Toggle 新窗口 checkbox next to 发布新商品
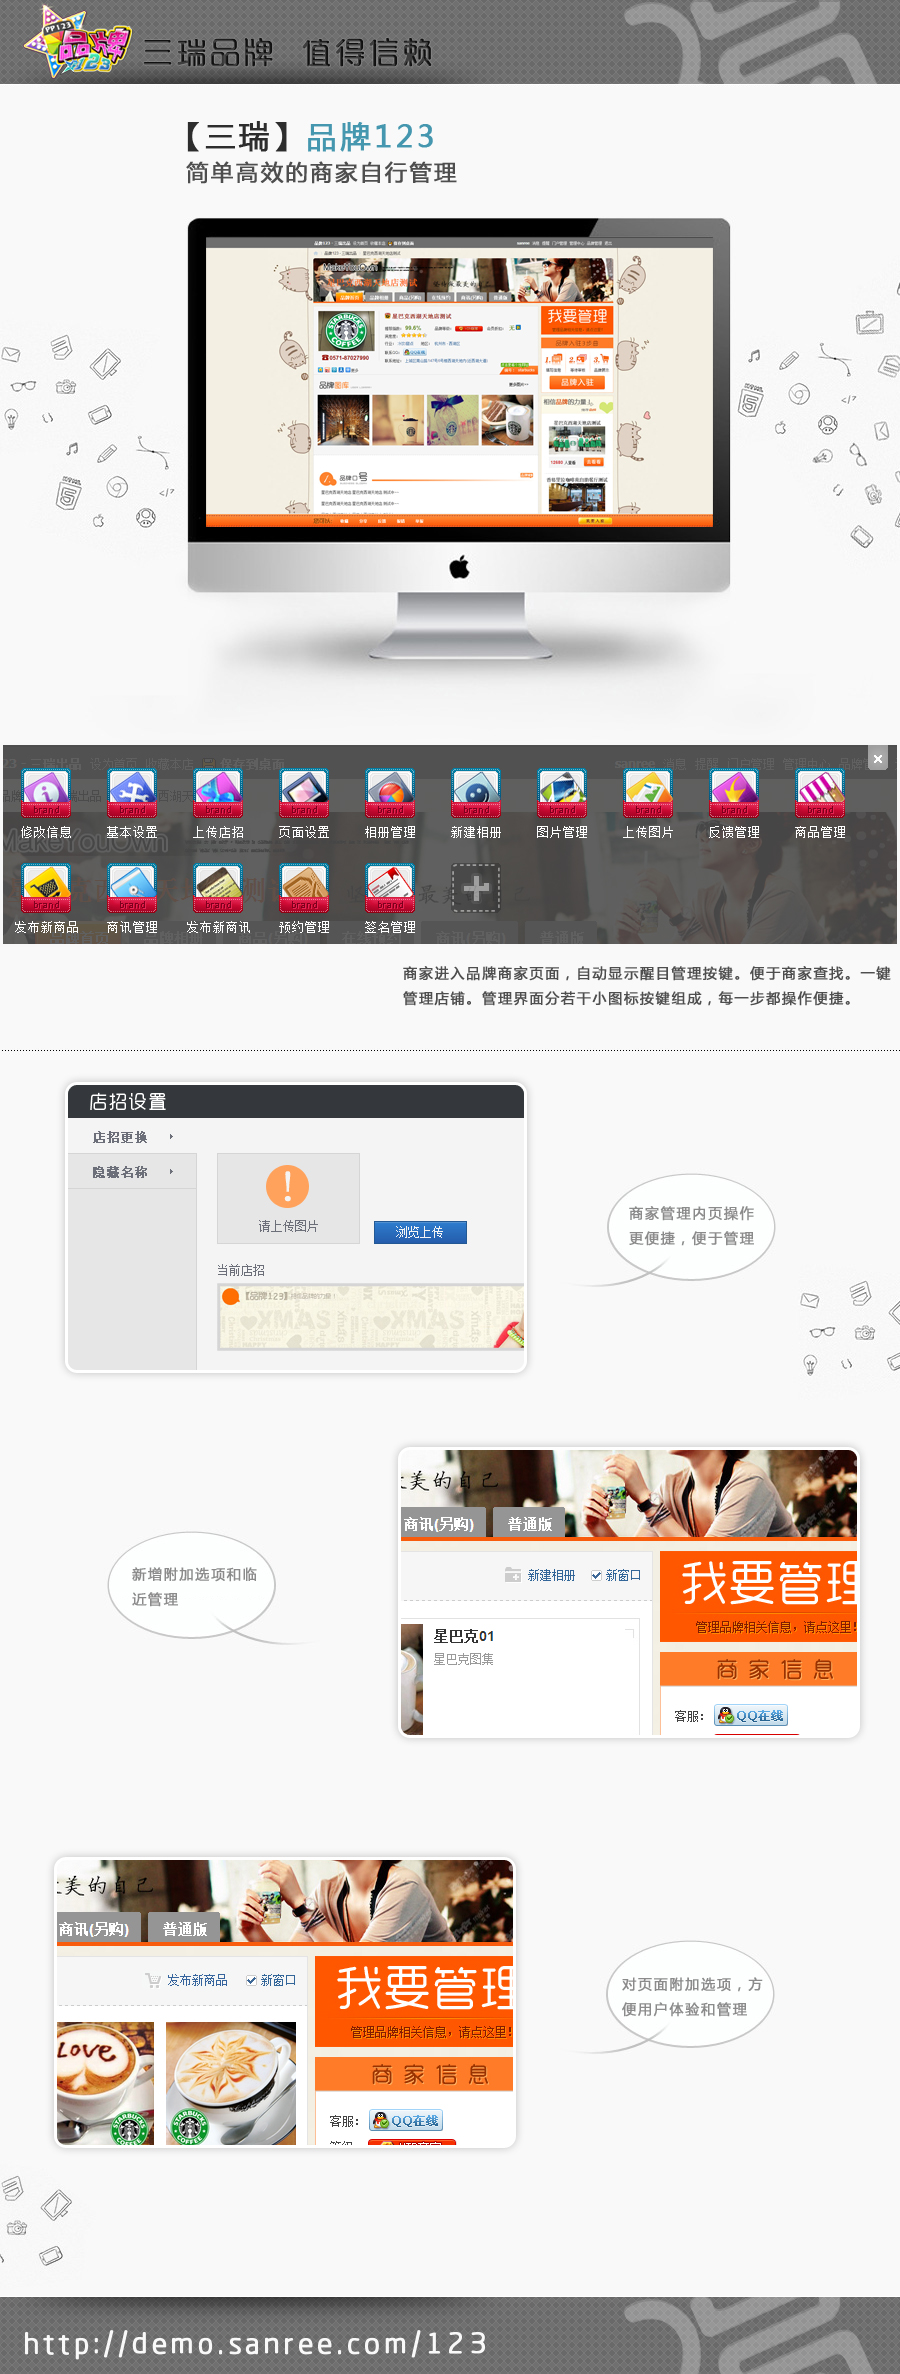900x2374 pixels. coord(251,1980)
